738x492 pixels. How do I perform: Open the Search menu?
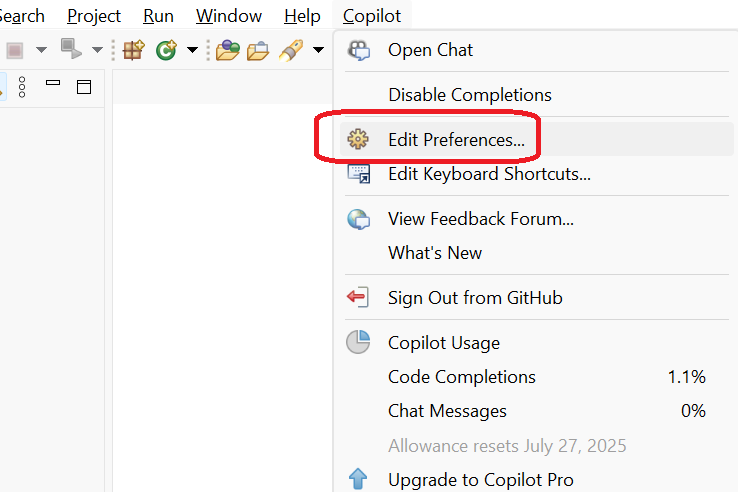[x=22, y=16]
